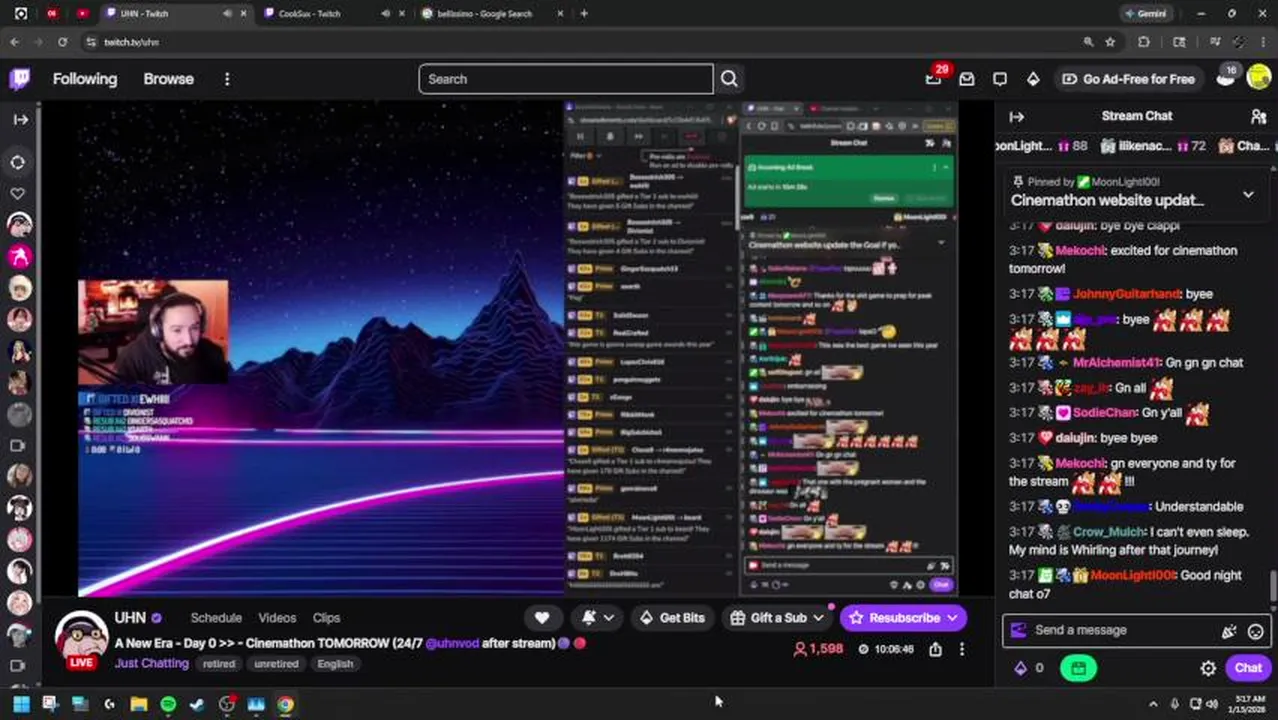This screenshot has width=1278, height=720.
Task: Open the three-dot menu beside Browse
Action: [227, 79]
